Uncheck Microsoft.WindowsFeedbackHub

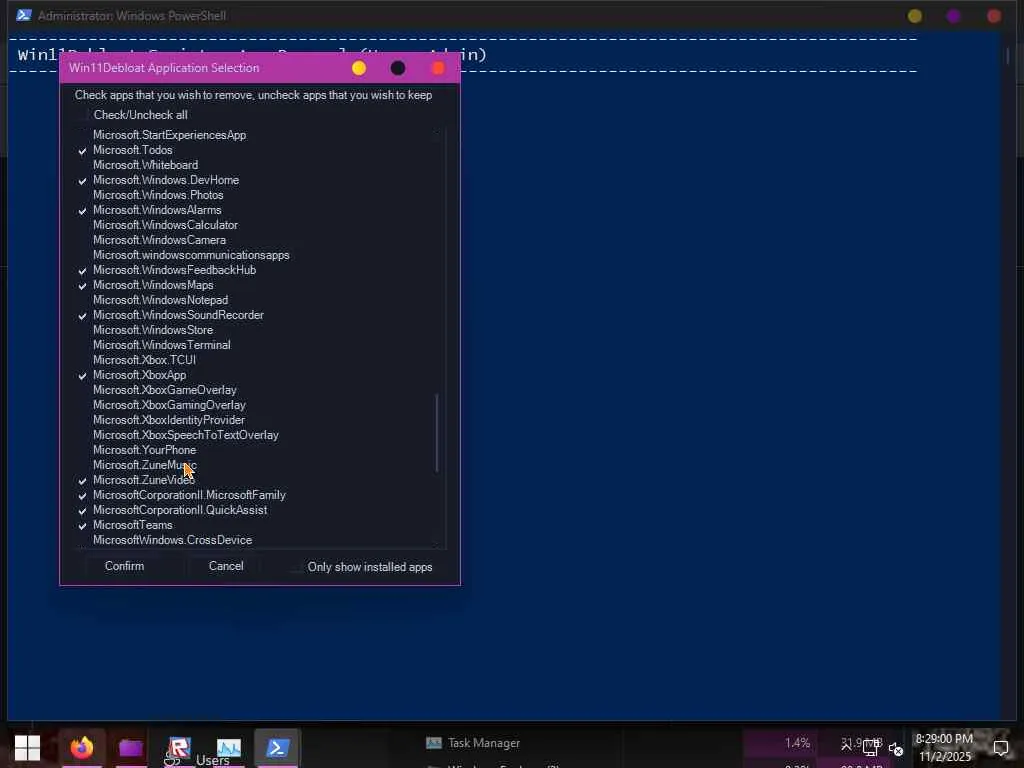(82, 271)
